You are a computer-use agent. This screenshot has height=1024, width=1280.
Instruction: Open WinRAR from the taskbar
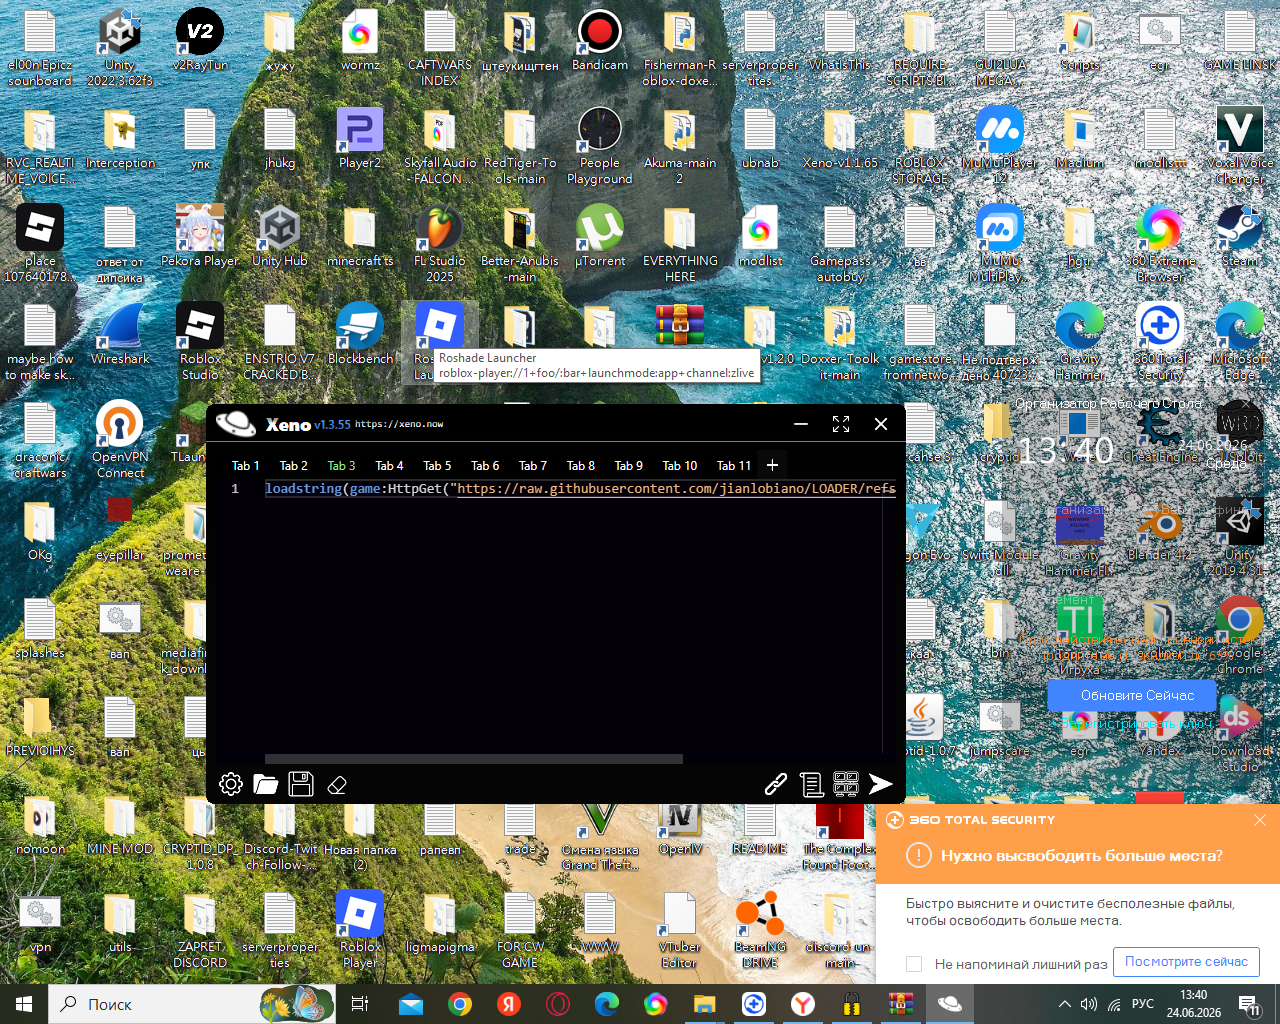(x=901, y=1004)
